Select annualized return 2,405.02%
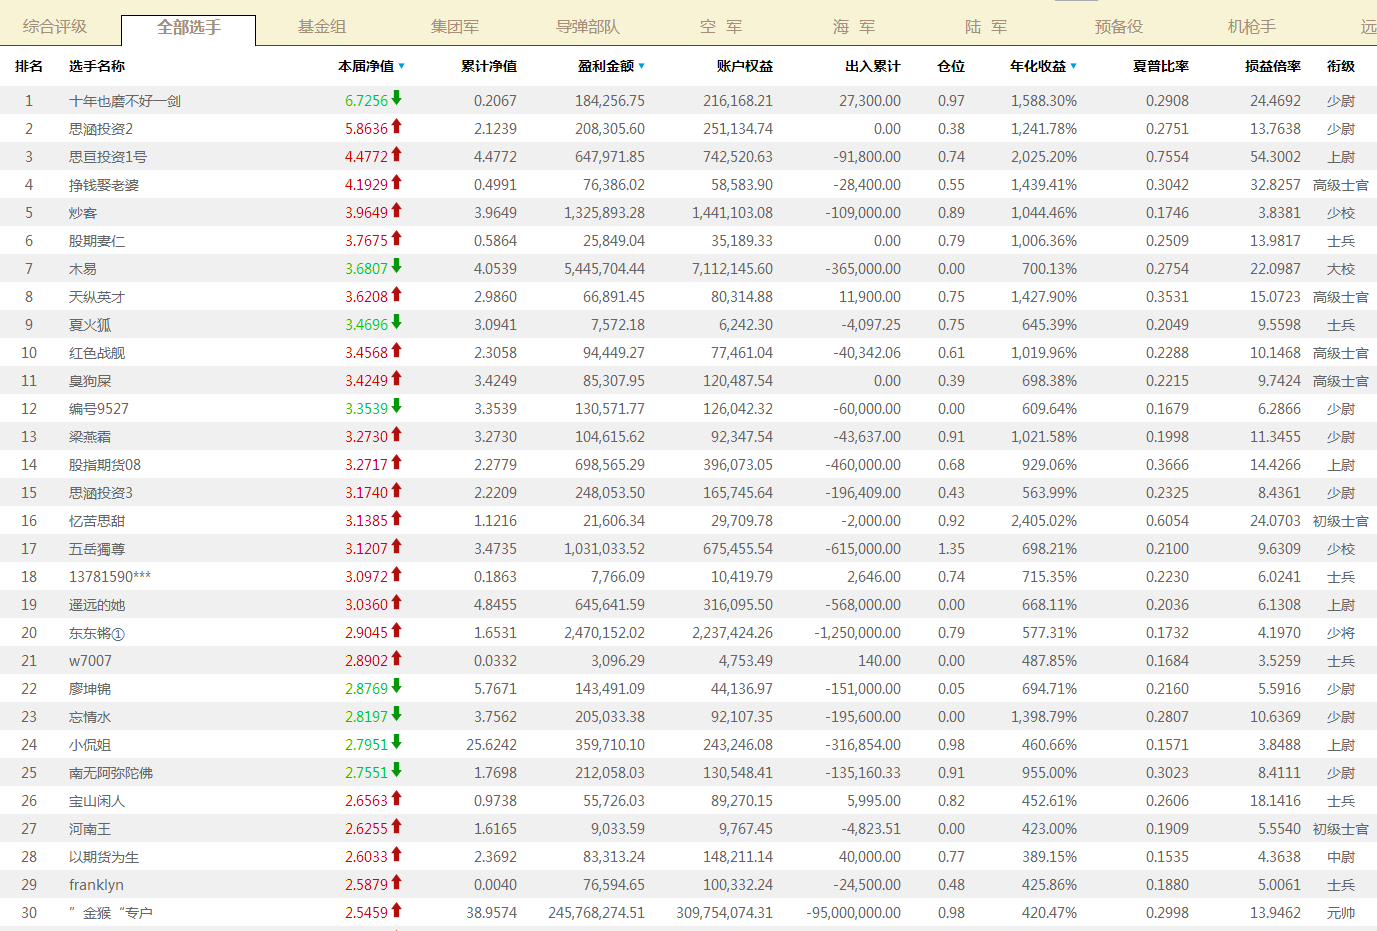1377x931 pixels. tap(1044, 521)
